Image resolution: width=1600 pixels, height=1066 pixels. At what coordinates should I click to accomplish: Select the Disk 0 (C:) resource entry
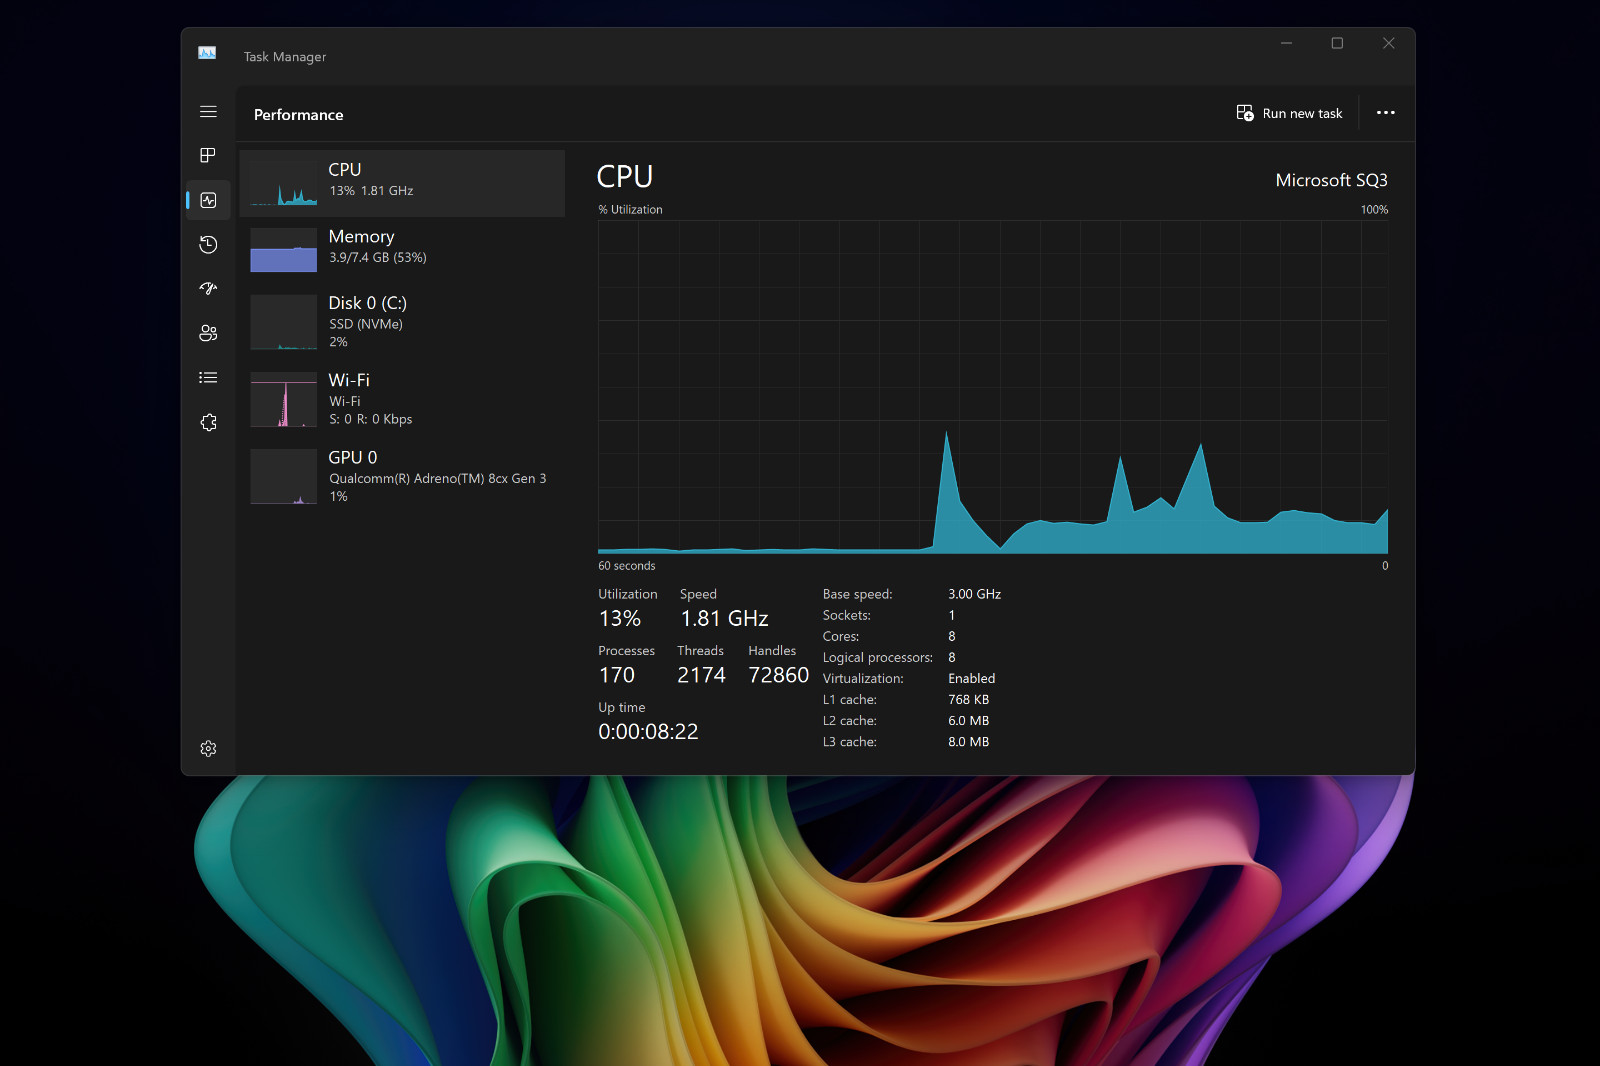click(x=402, y=322)
